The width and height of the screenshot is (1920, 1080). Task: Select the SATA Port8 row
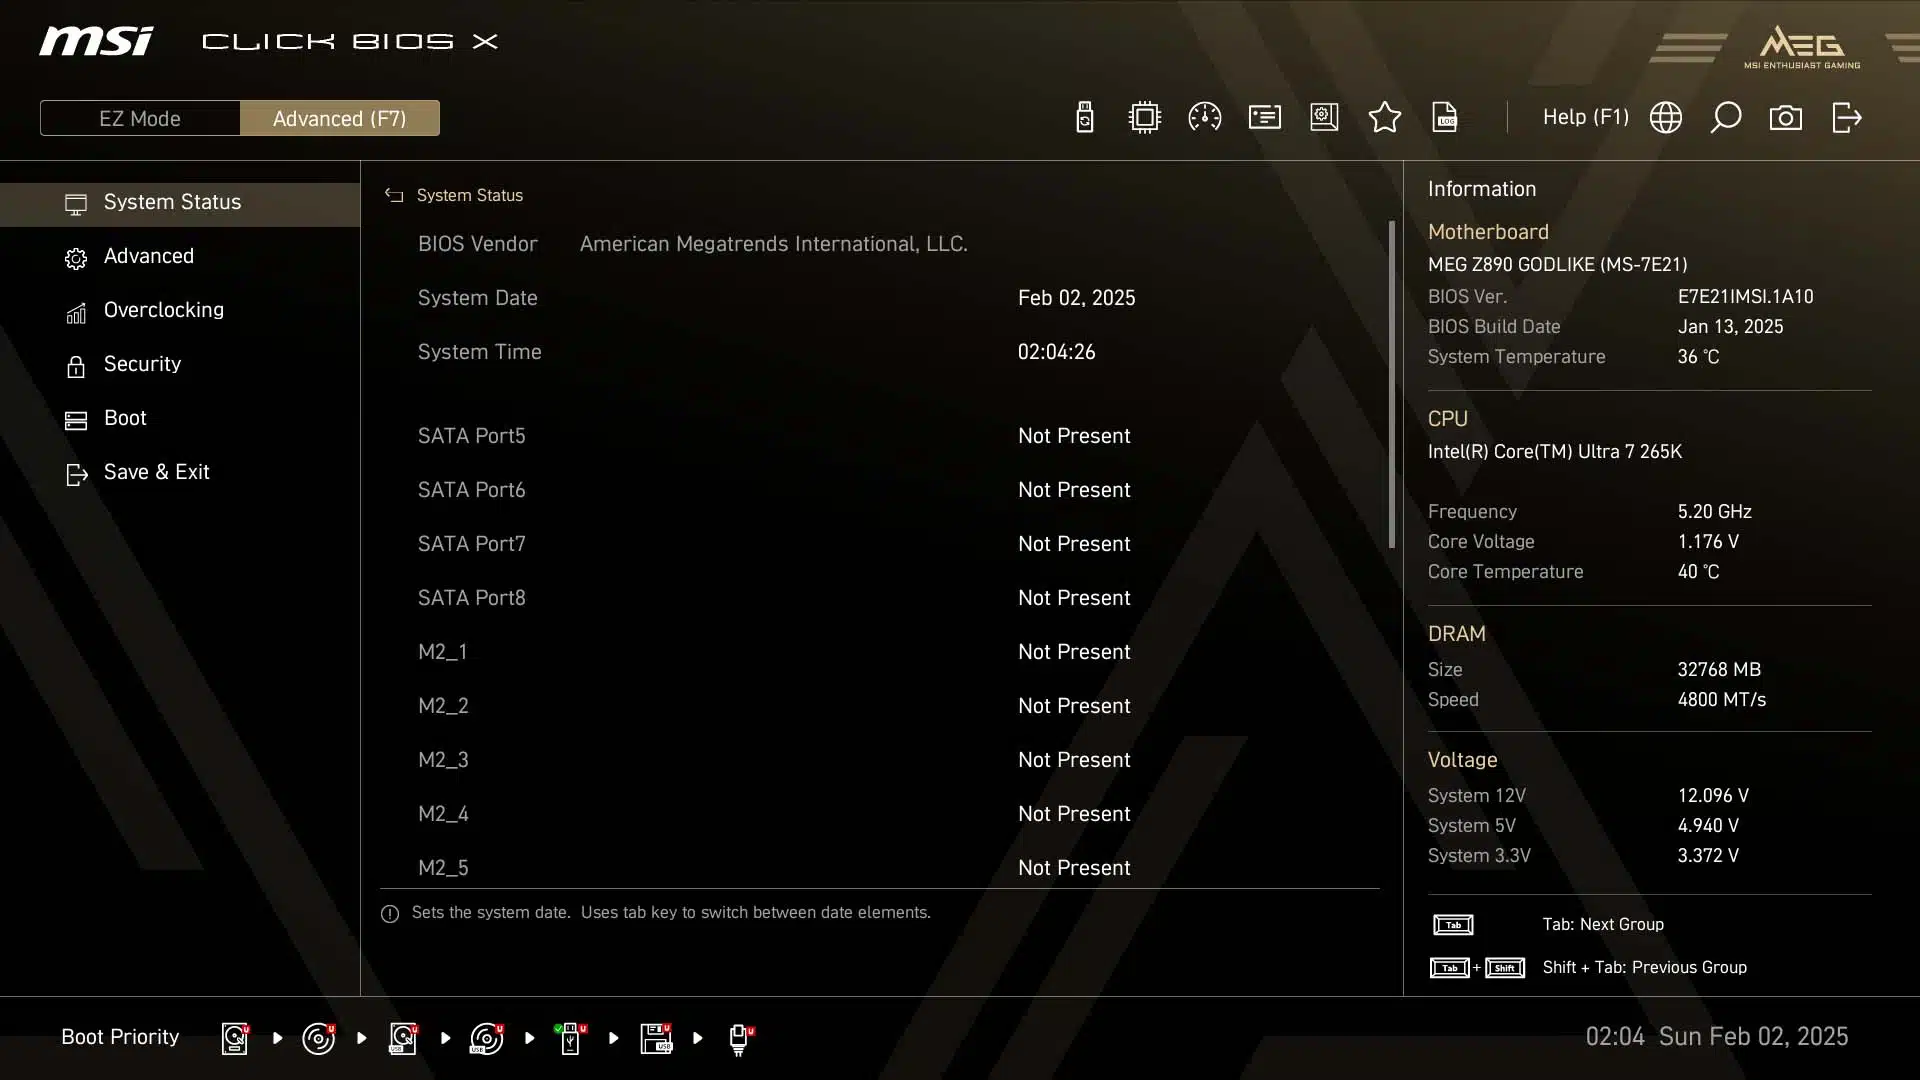coord(880,598)
